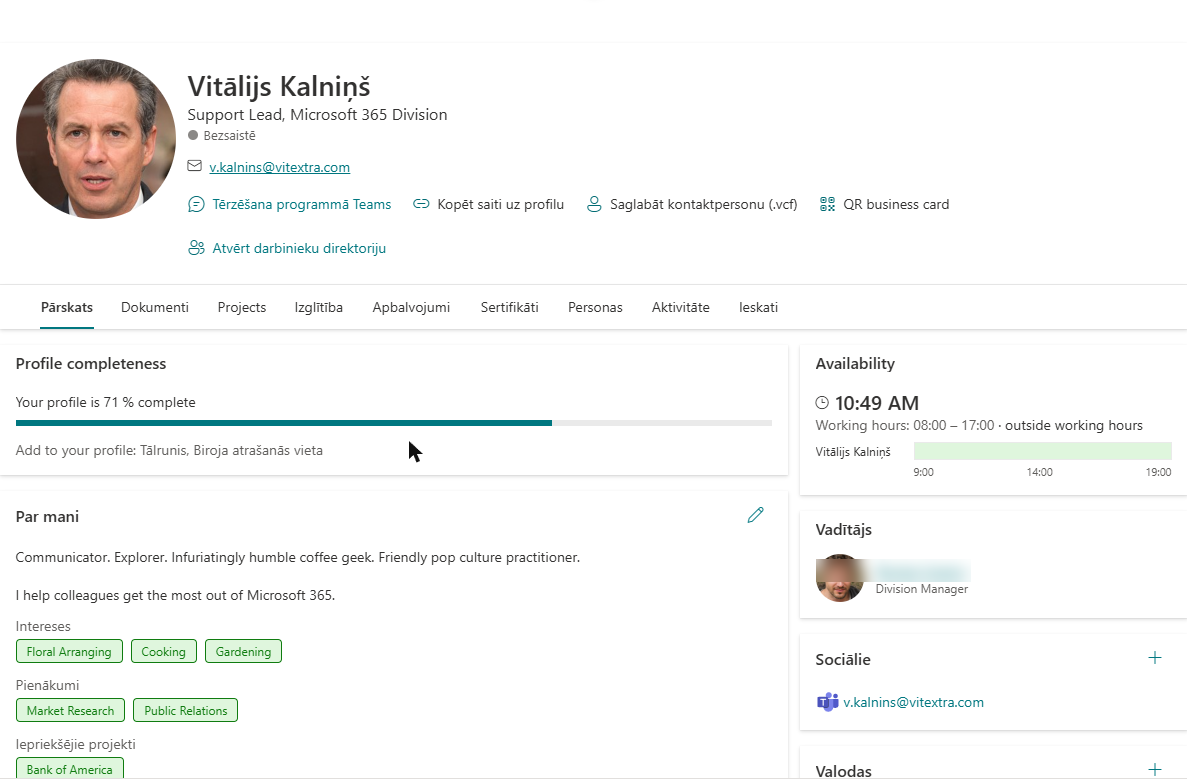
Task: Click the Par mani heading
Action: 47,516
